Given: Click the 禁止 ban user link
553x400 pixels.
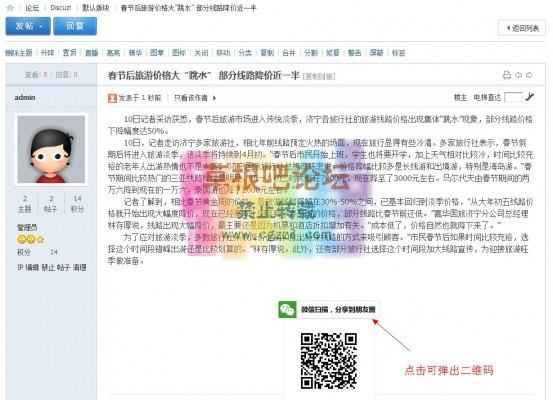Looking at the screenshot, I should point(48,267).
